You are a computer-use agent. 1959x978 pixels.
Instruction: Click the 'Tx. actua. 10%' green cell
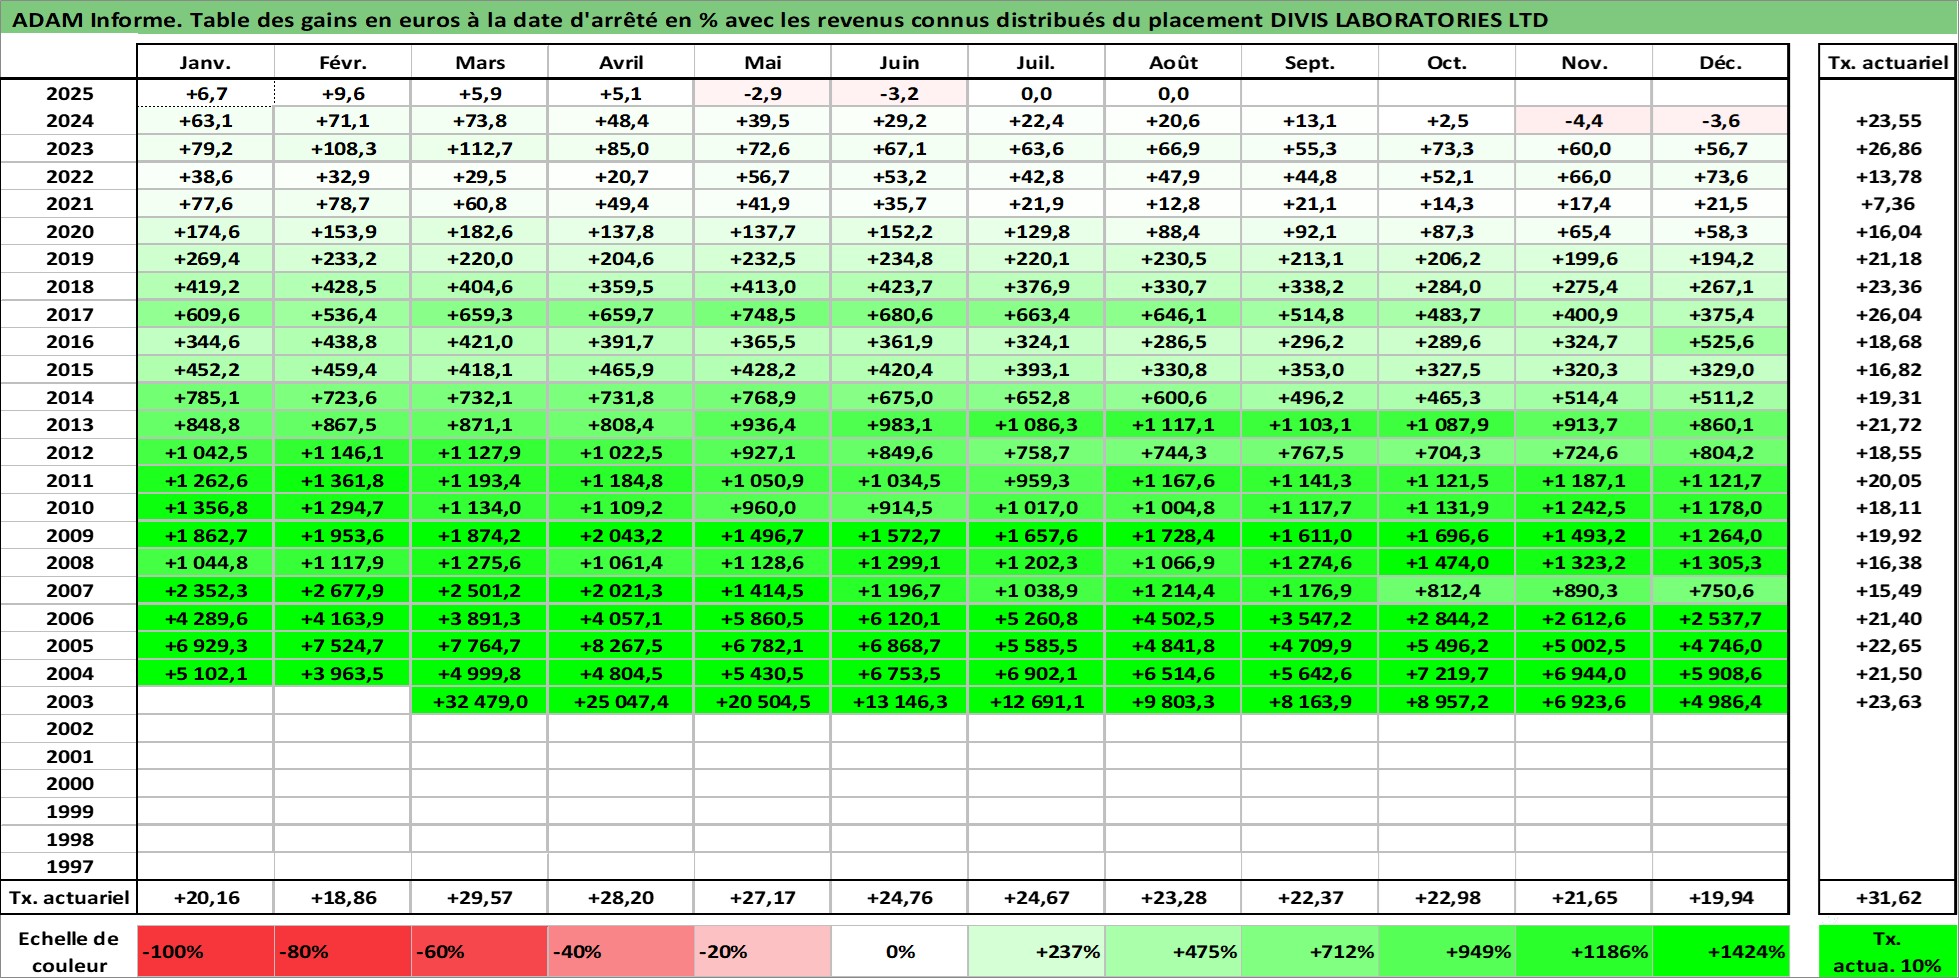click(x=1887, y=951)
